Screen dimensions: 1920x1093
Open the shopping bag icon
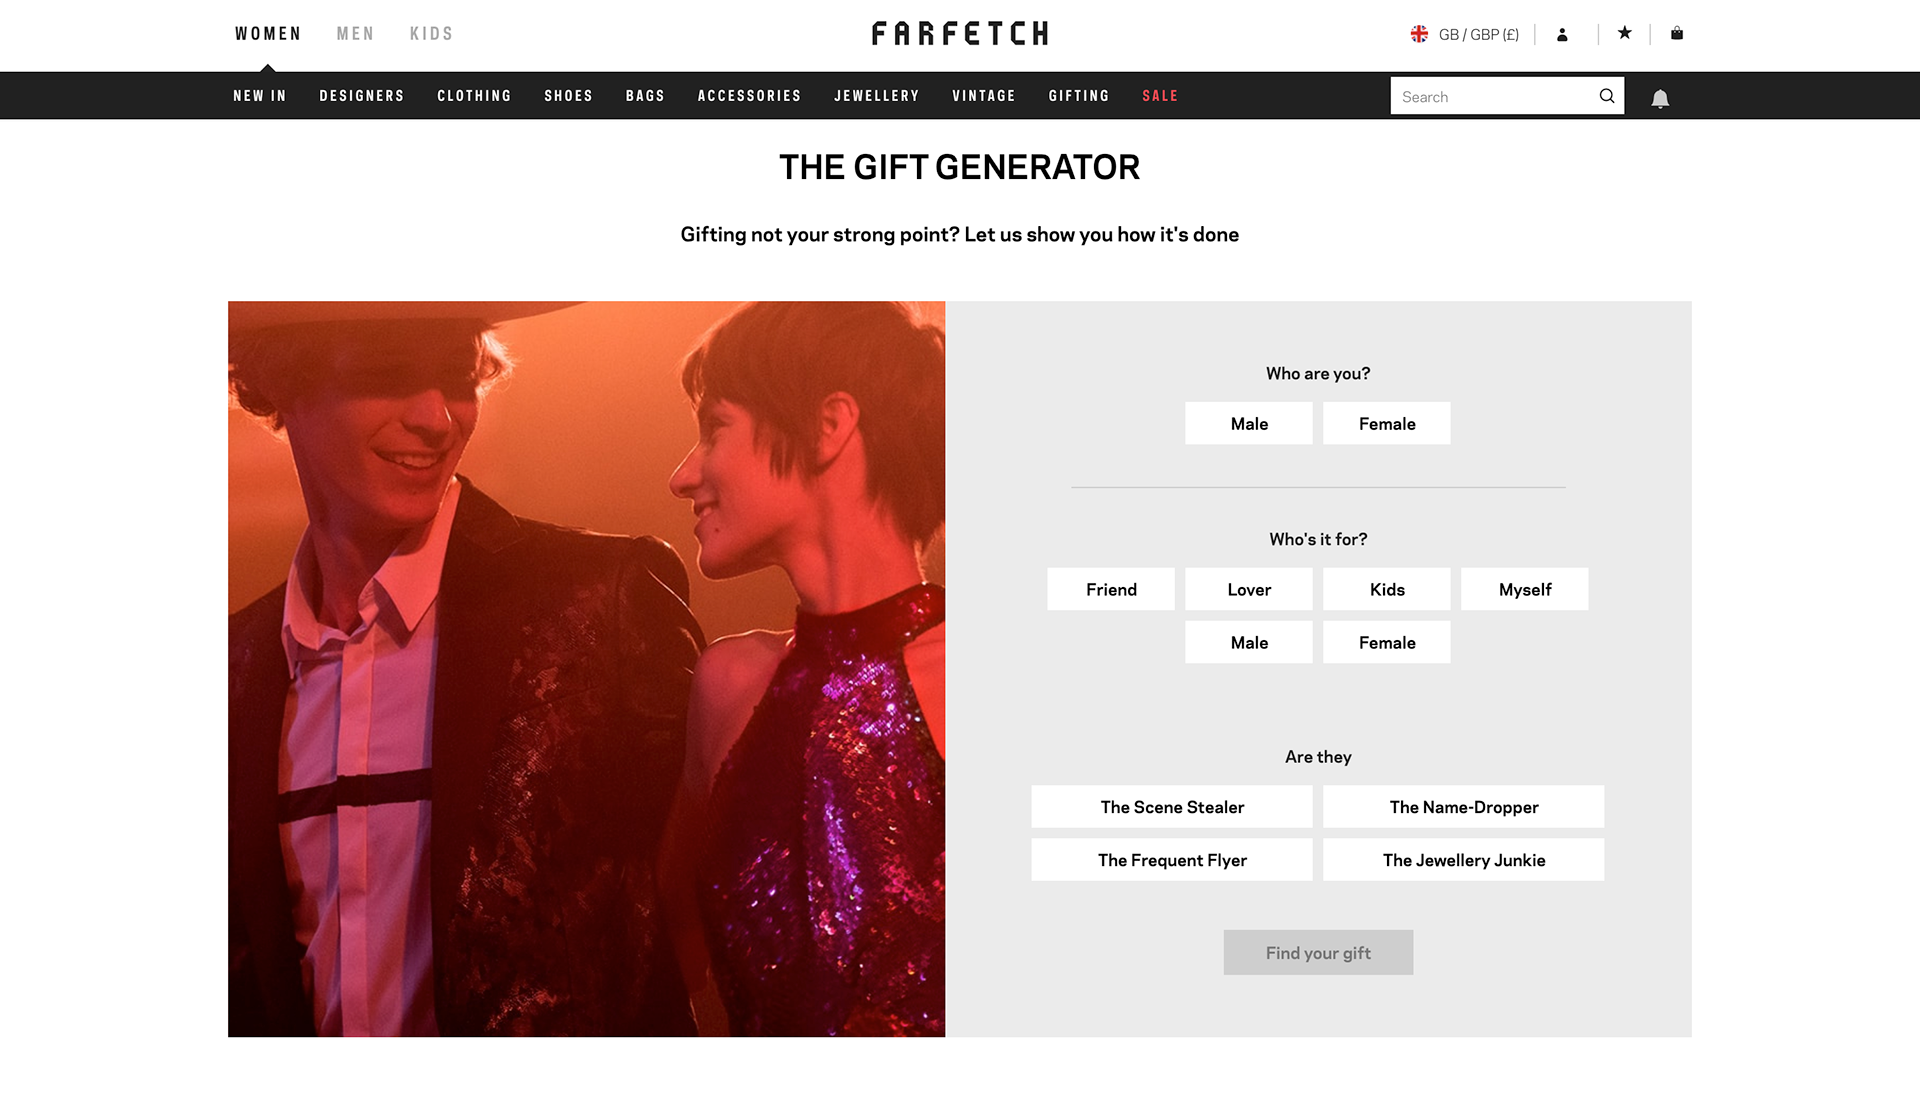tap(1677, 33)
